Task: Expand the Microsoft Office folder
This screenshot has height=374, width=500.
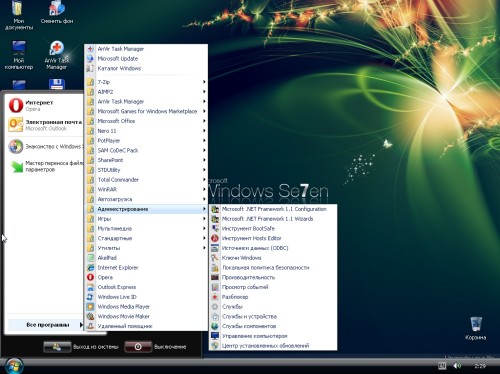Action: coord(146,121)
